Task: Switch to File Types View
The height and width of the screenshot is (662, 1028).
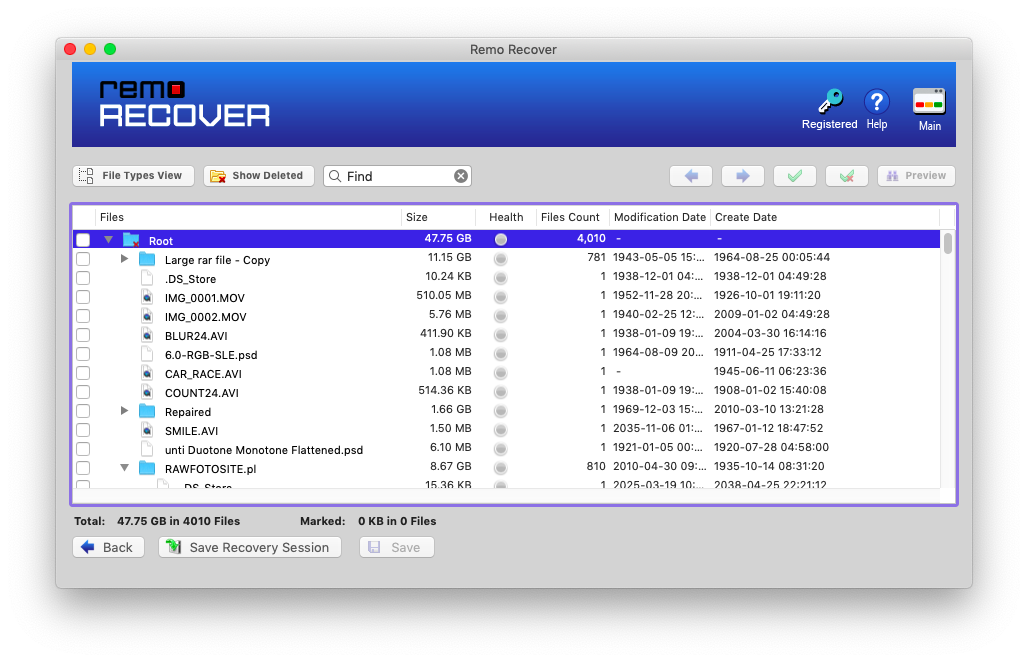Action: pyautogui.click(x=133, y=176)
